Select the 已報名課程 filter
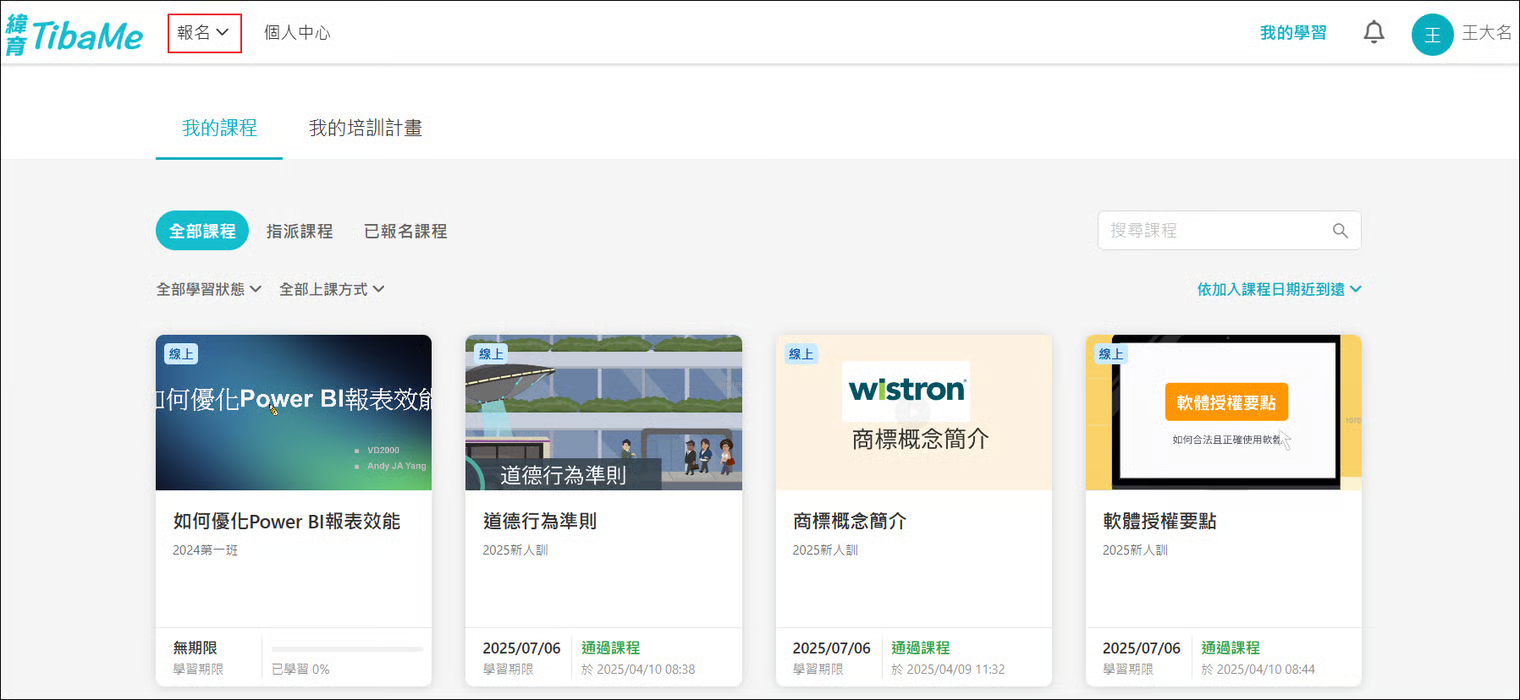This screenshot has width=1520, height=700. coord(405,231)
